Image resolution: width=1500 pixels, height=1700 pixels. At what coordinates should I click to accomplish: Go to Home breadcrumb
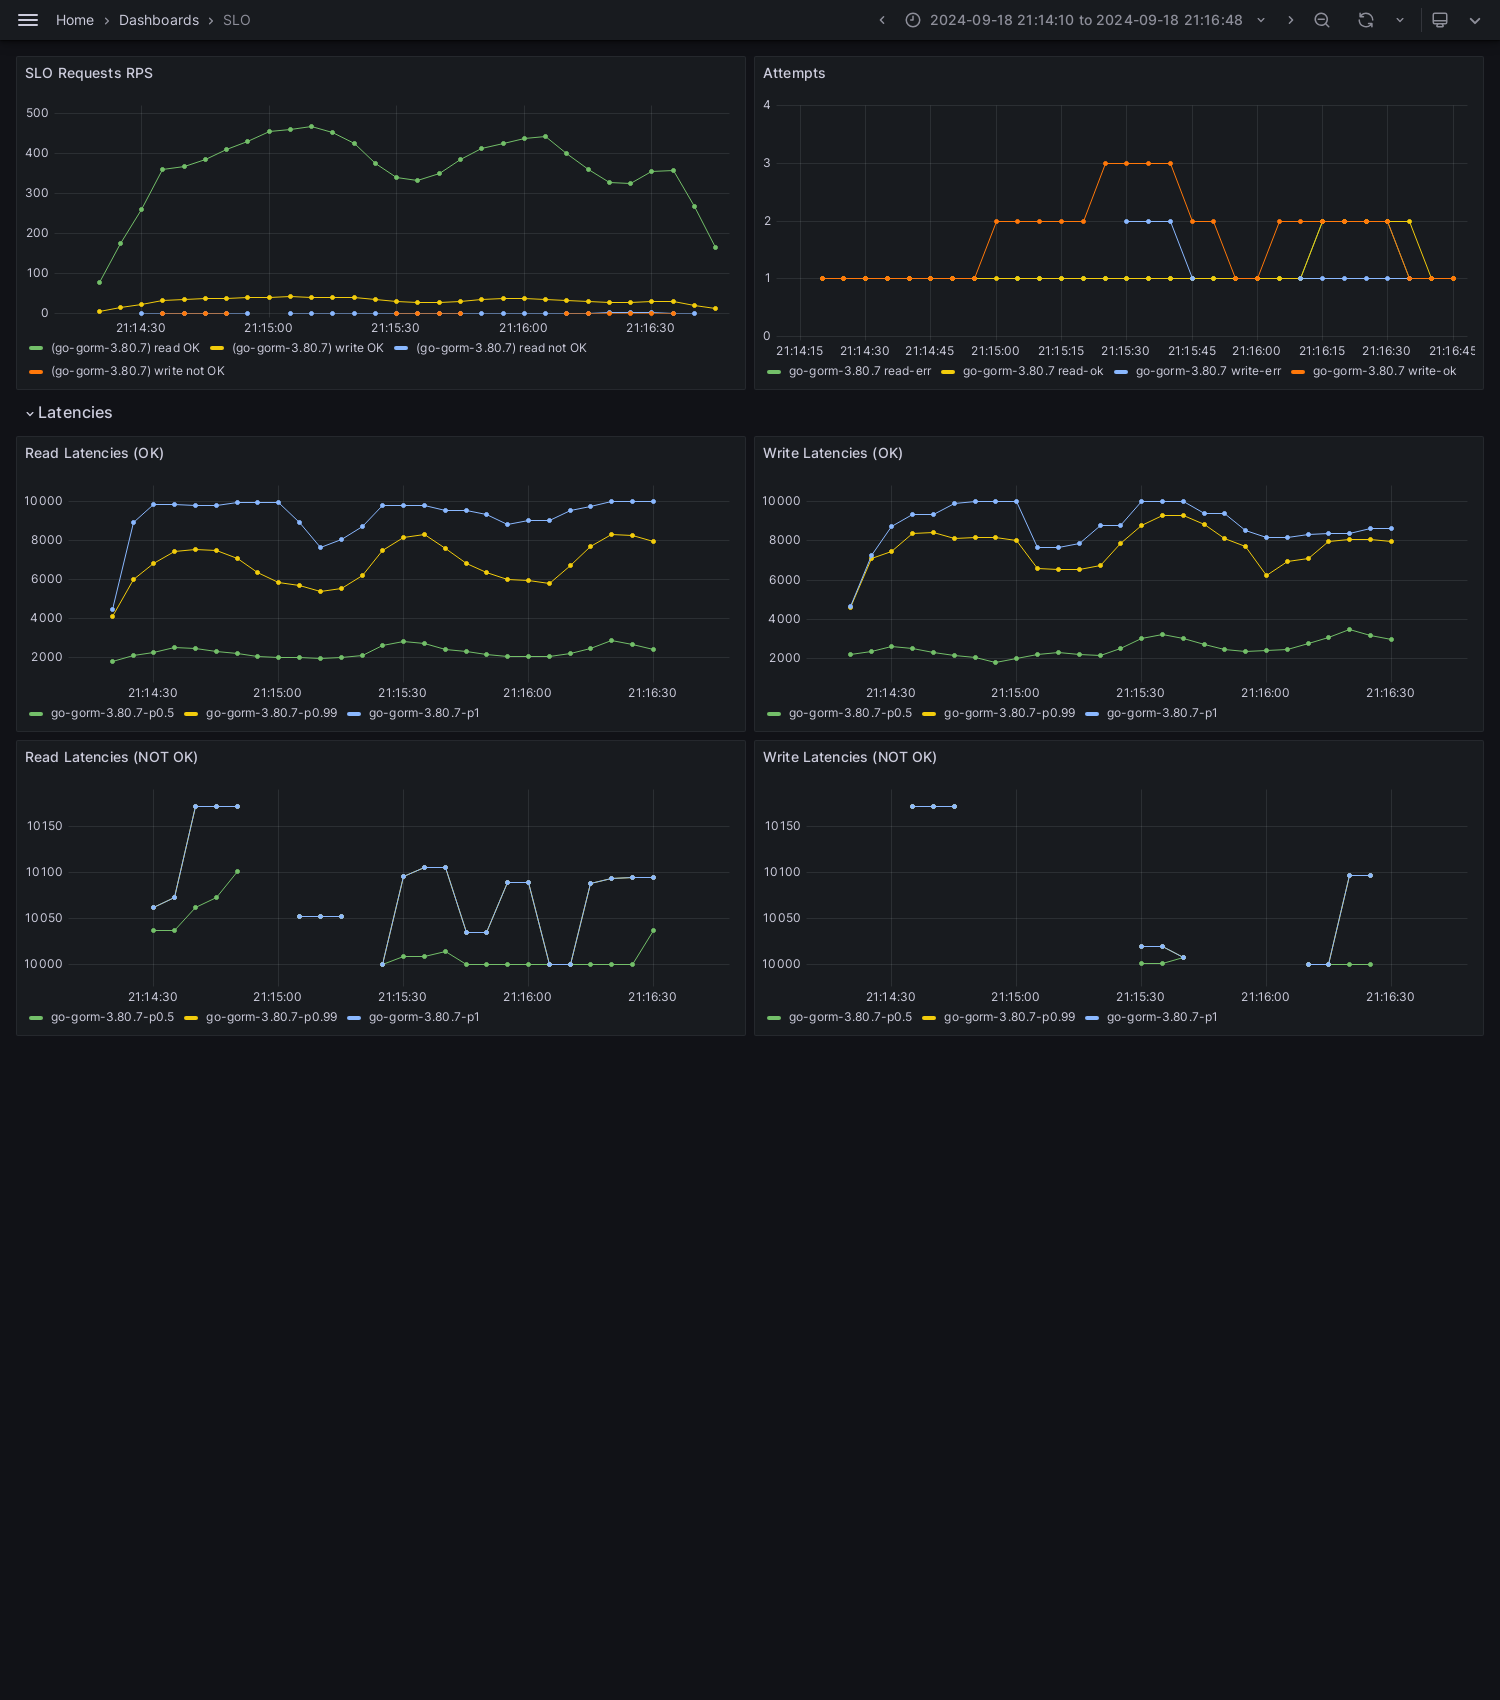click(75, 20)
